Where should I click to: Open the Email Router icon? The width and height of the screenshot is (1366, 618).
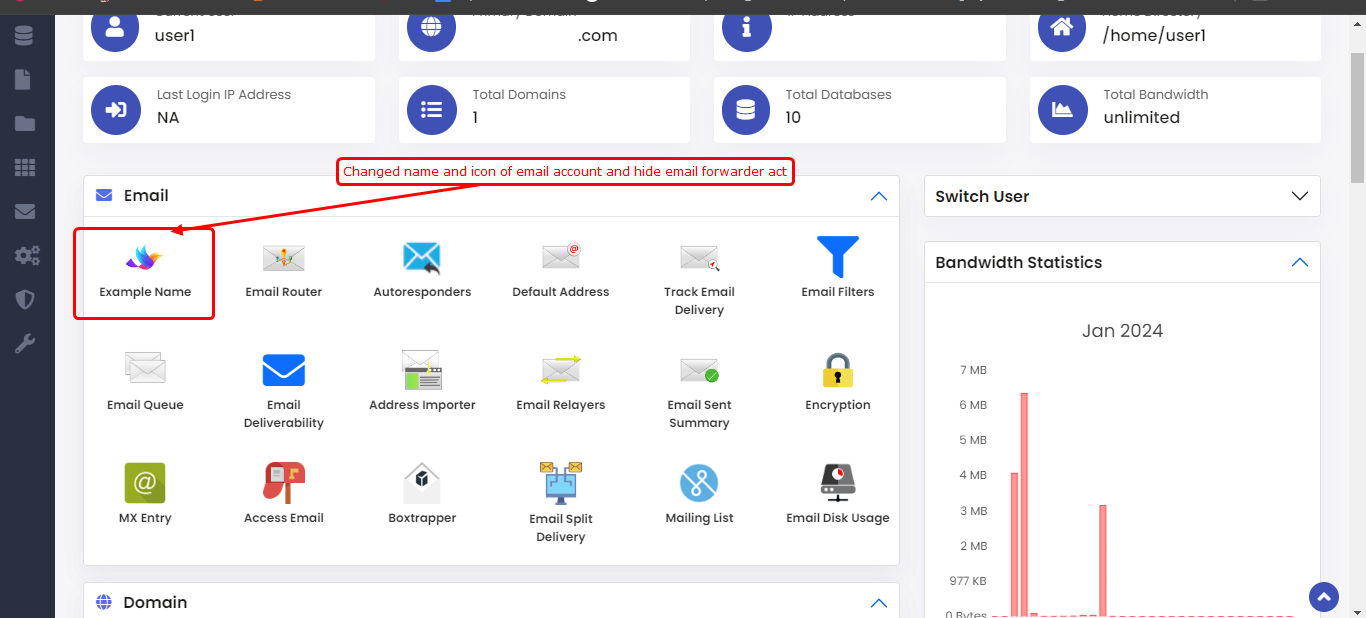point(283,259)
